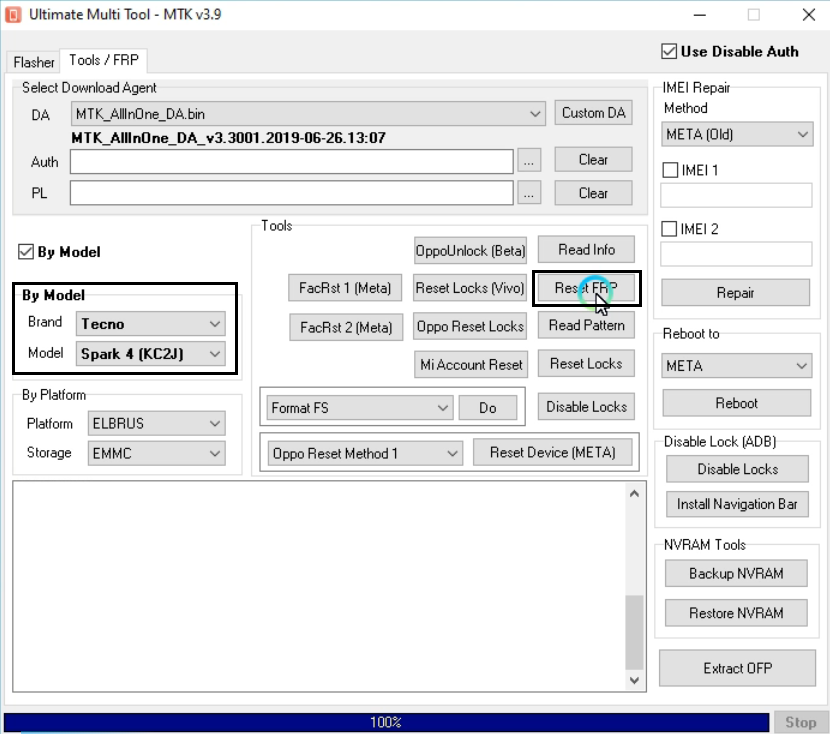Toggle the By Model checkbox
Screen dimensions: 830x734
point(25,251)
